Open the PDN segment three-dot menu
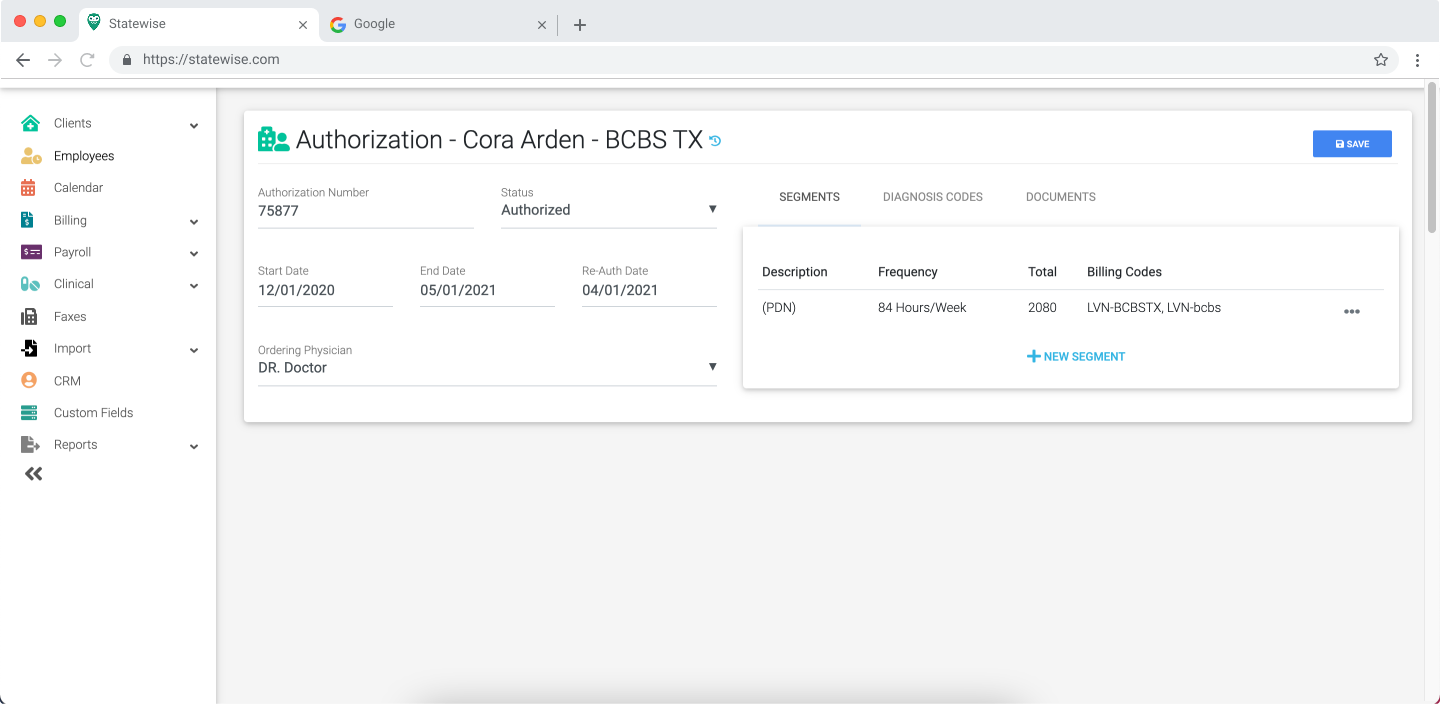1440x704 pixels. click(x=1352, y=311)
